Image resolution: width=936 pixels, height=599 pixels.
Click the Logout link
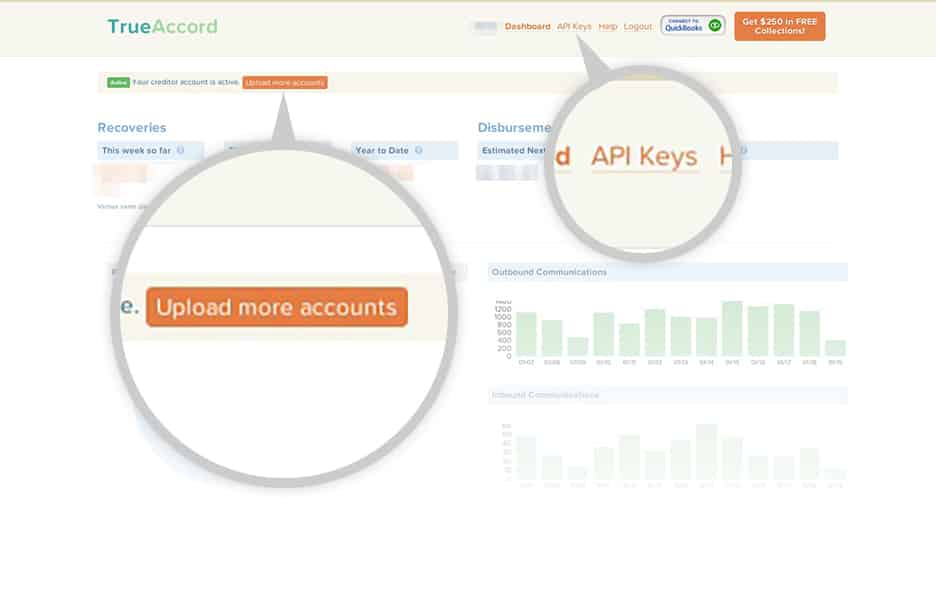coord(638,27)
